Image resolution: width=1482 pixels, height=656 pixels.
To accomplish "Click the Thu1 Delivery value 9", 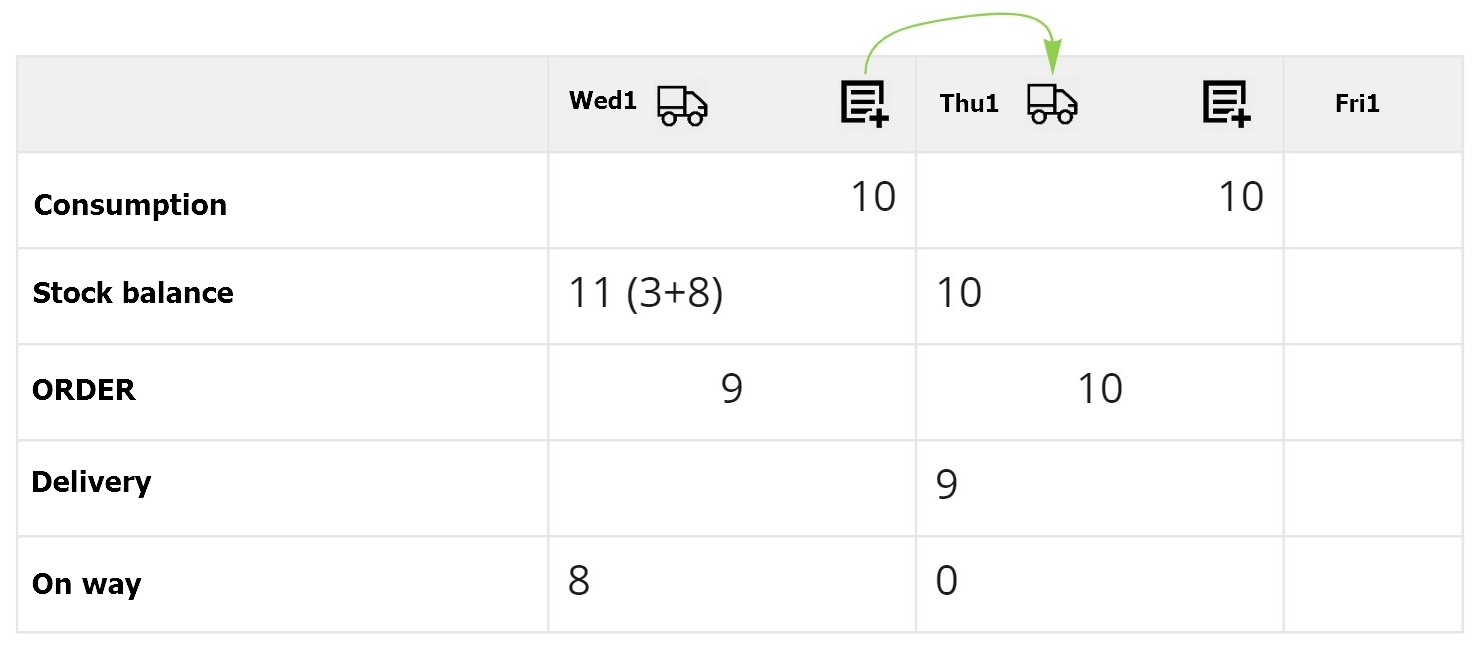I will coord(947,485).
